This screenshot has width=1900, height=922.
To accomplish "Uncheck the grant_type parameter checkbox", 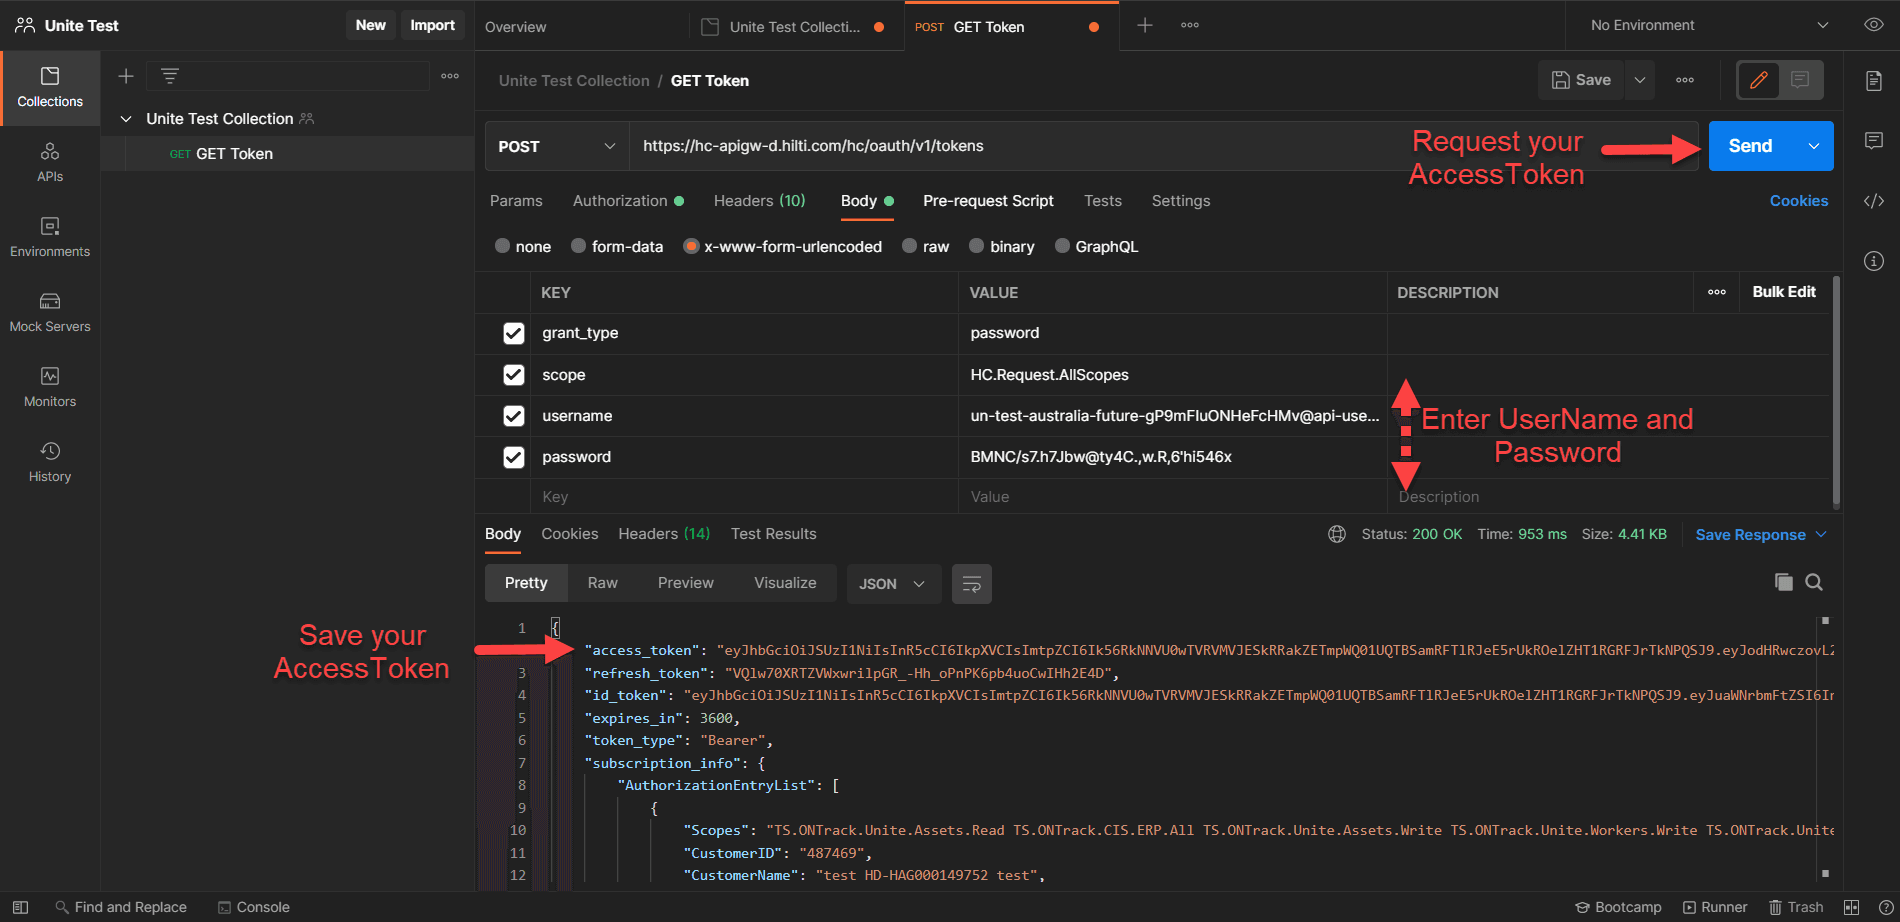I will 514,333.
